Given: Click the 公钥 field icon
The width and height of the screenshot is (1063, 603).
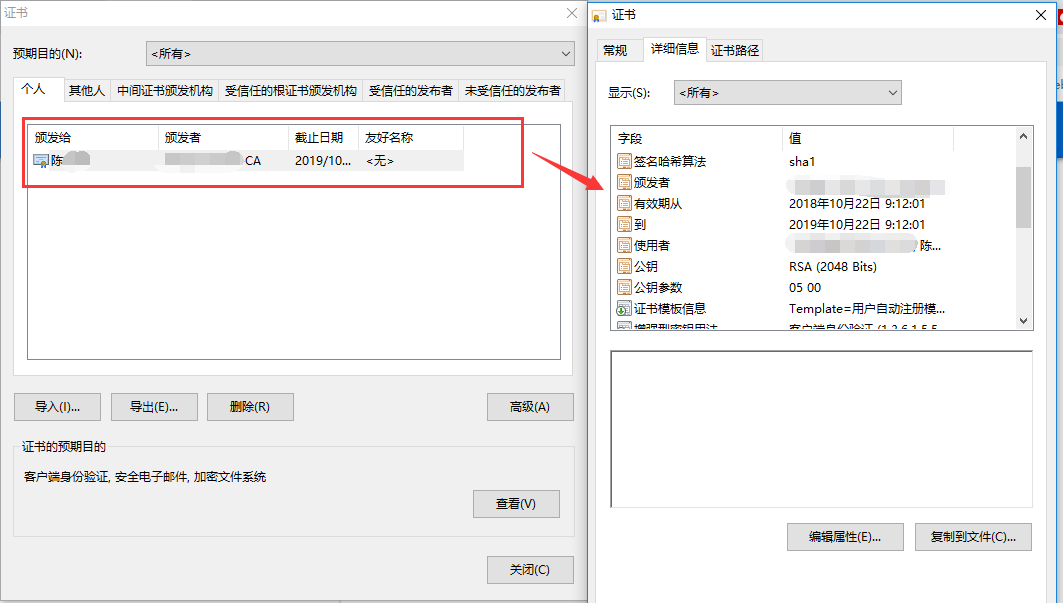Looking at the screenshot, I should click(x=624, y=266).
